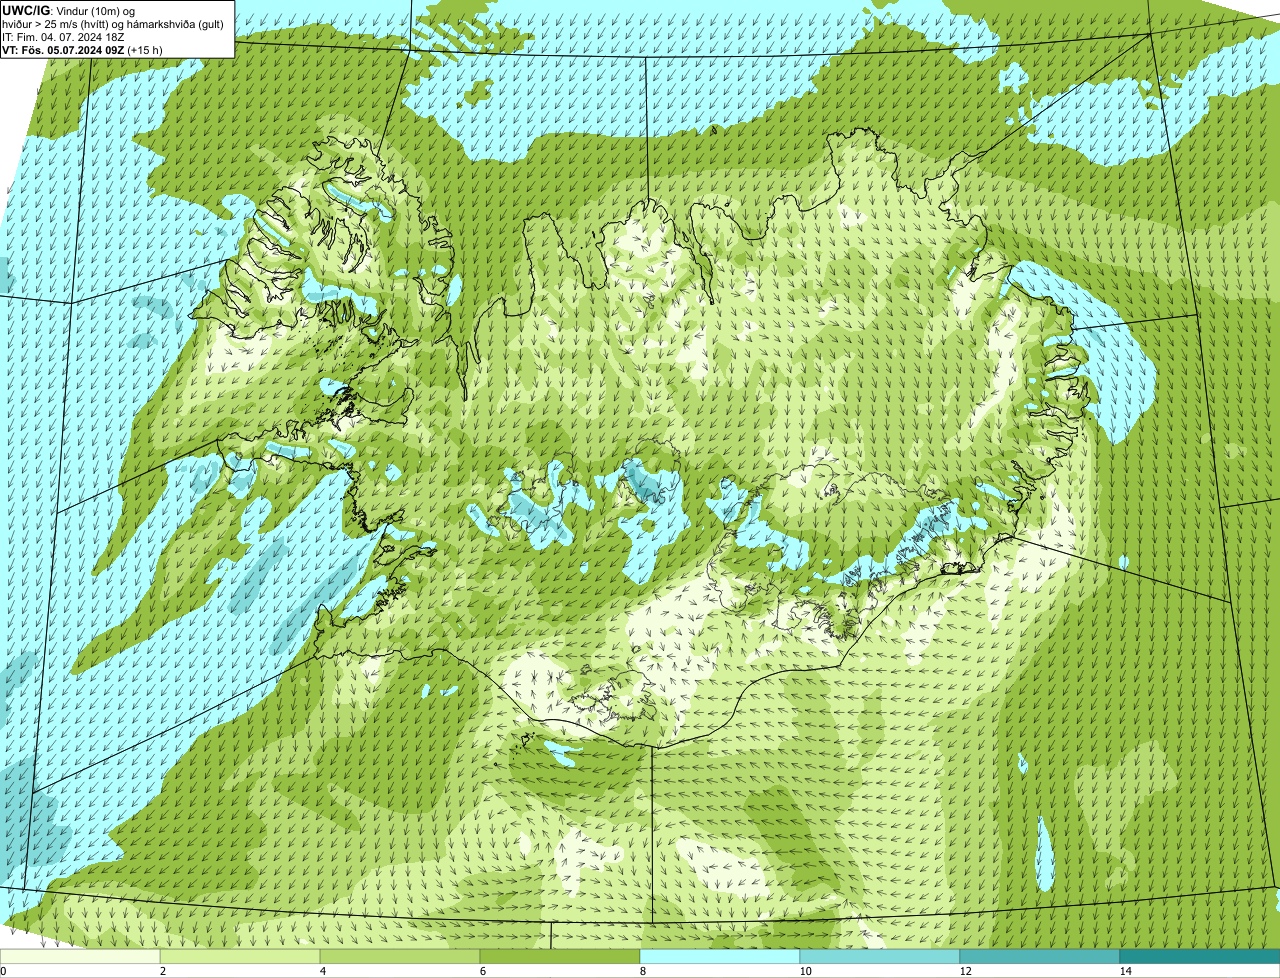Click the 'UWC/IG: Vindur (10m) og' title line
Image resolution: width=1280 pixels, height=978 pixels.
click(x=70, y=10)
